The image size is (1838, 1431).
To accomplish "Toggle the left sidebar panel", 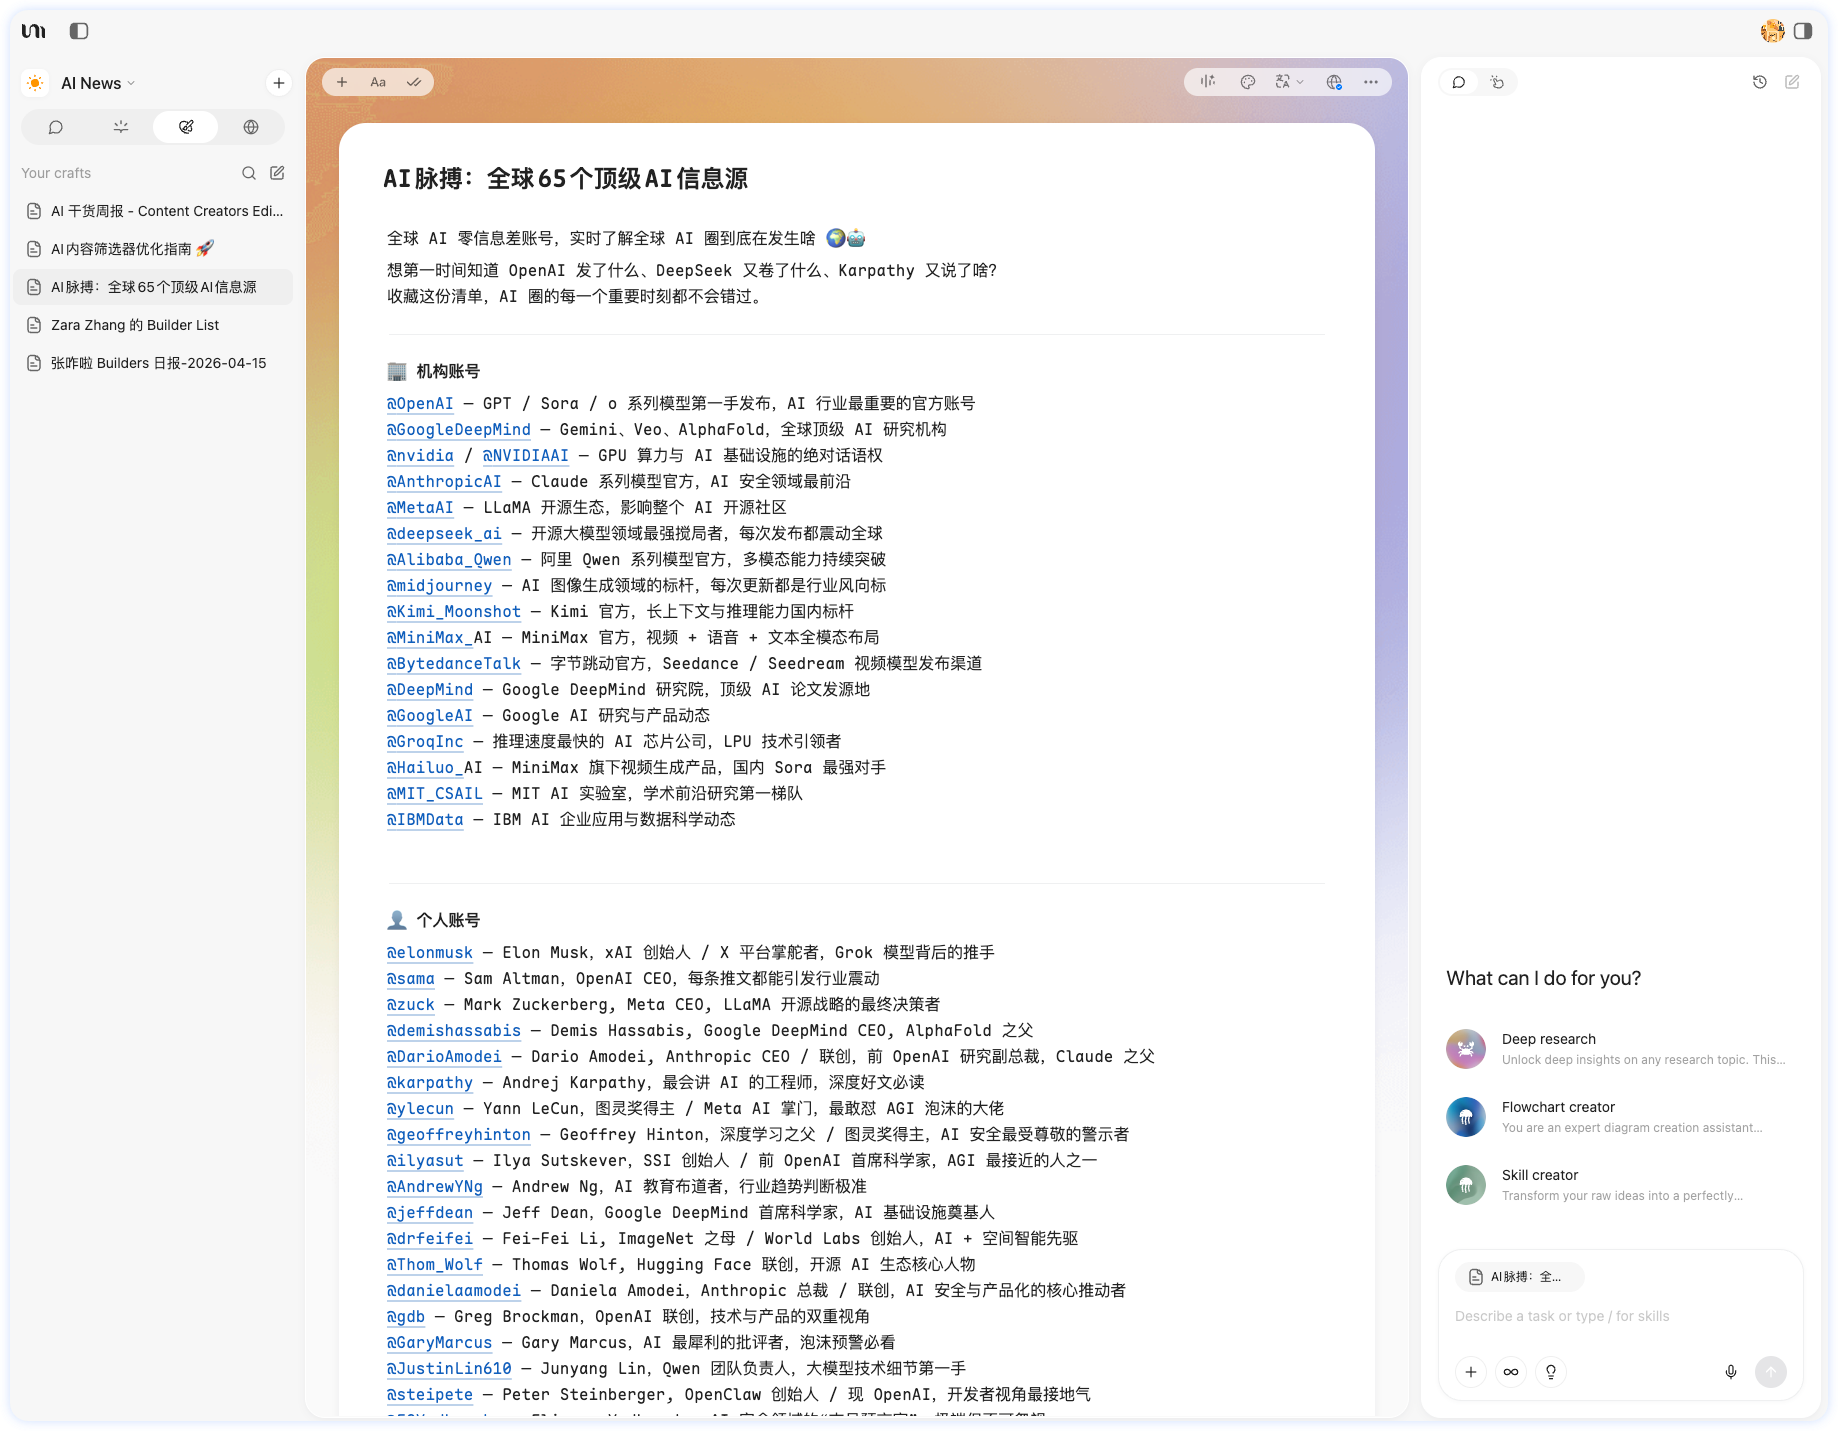I will [x=79, y=31].
